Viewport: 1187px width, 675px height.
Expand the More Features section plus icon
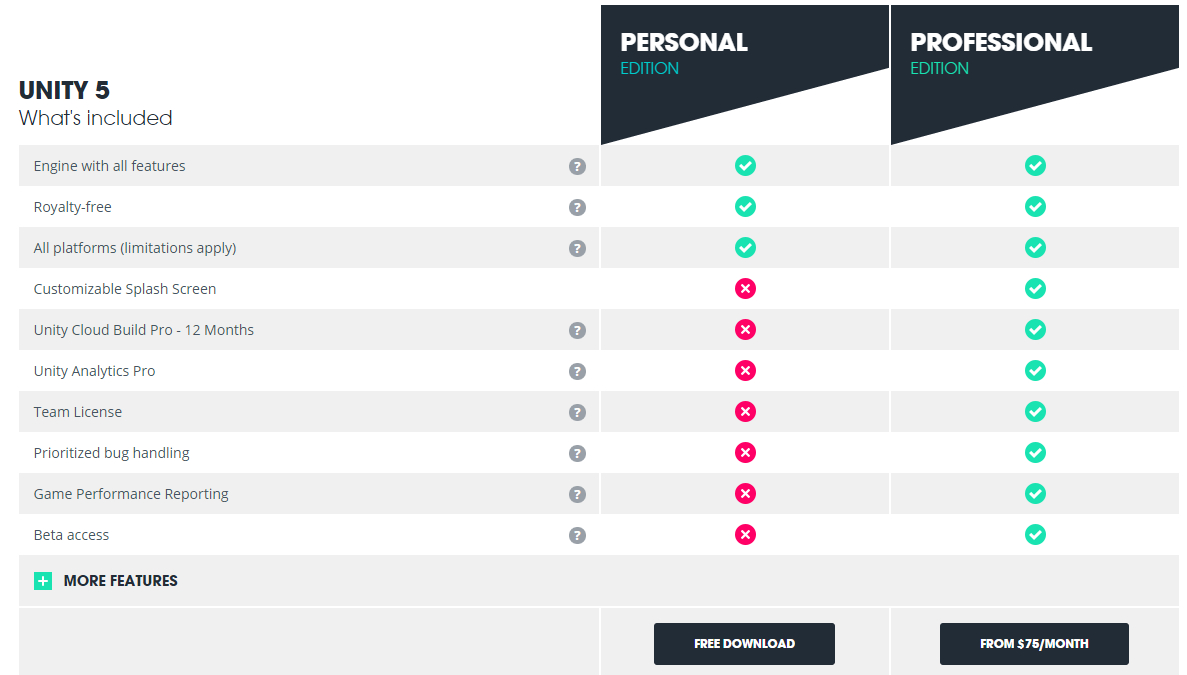[x=43, y=581]
